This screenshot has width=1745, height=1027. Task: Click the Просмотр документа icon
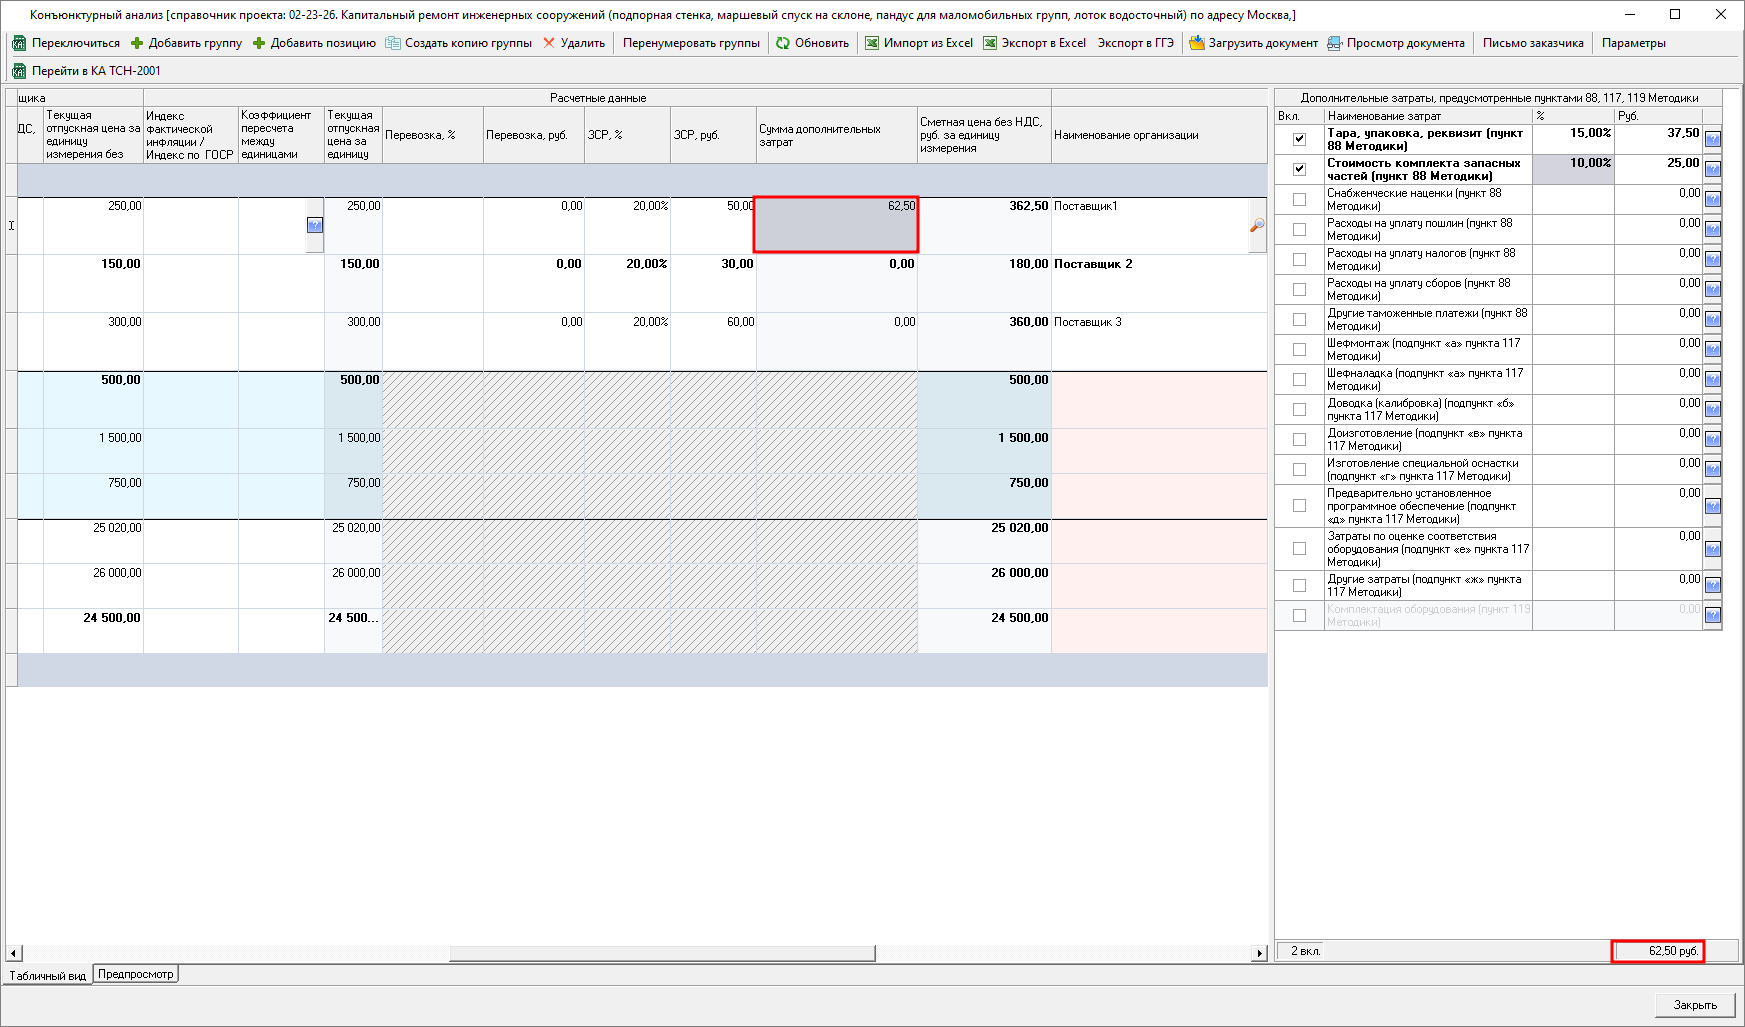click(x=1334, y=43)
